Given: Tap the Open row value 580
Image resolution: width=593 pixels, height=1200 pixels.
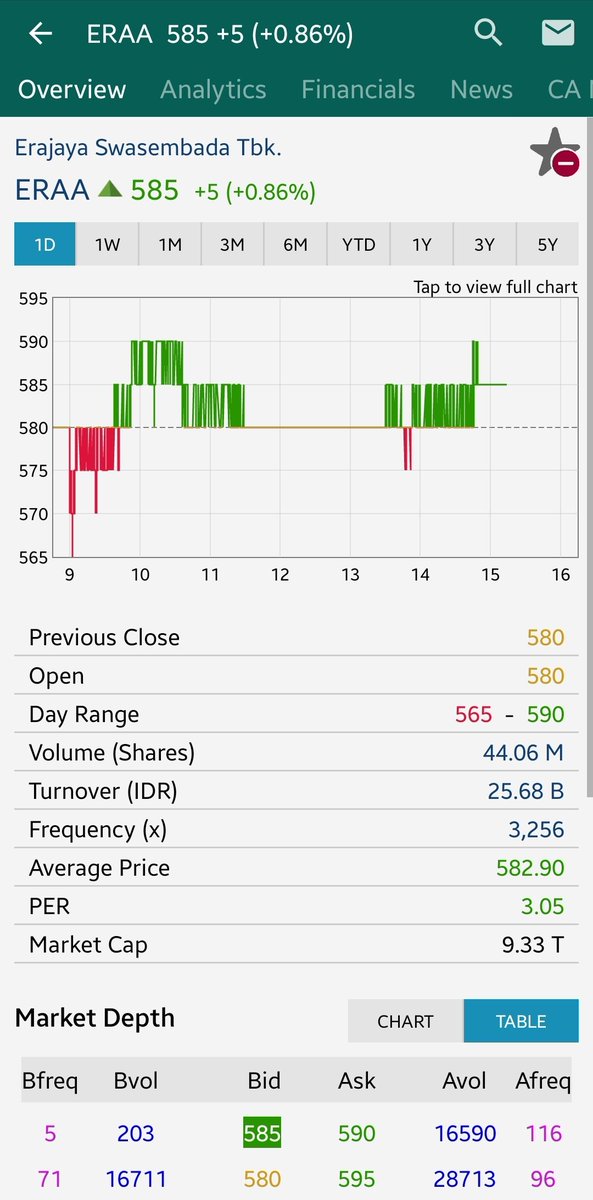Looking at the screenshot, I should click(546, 676).
